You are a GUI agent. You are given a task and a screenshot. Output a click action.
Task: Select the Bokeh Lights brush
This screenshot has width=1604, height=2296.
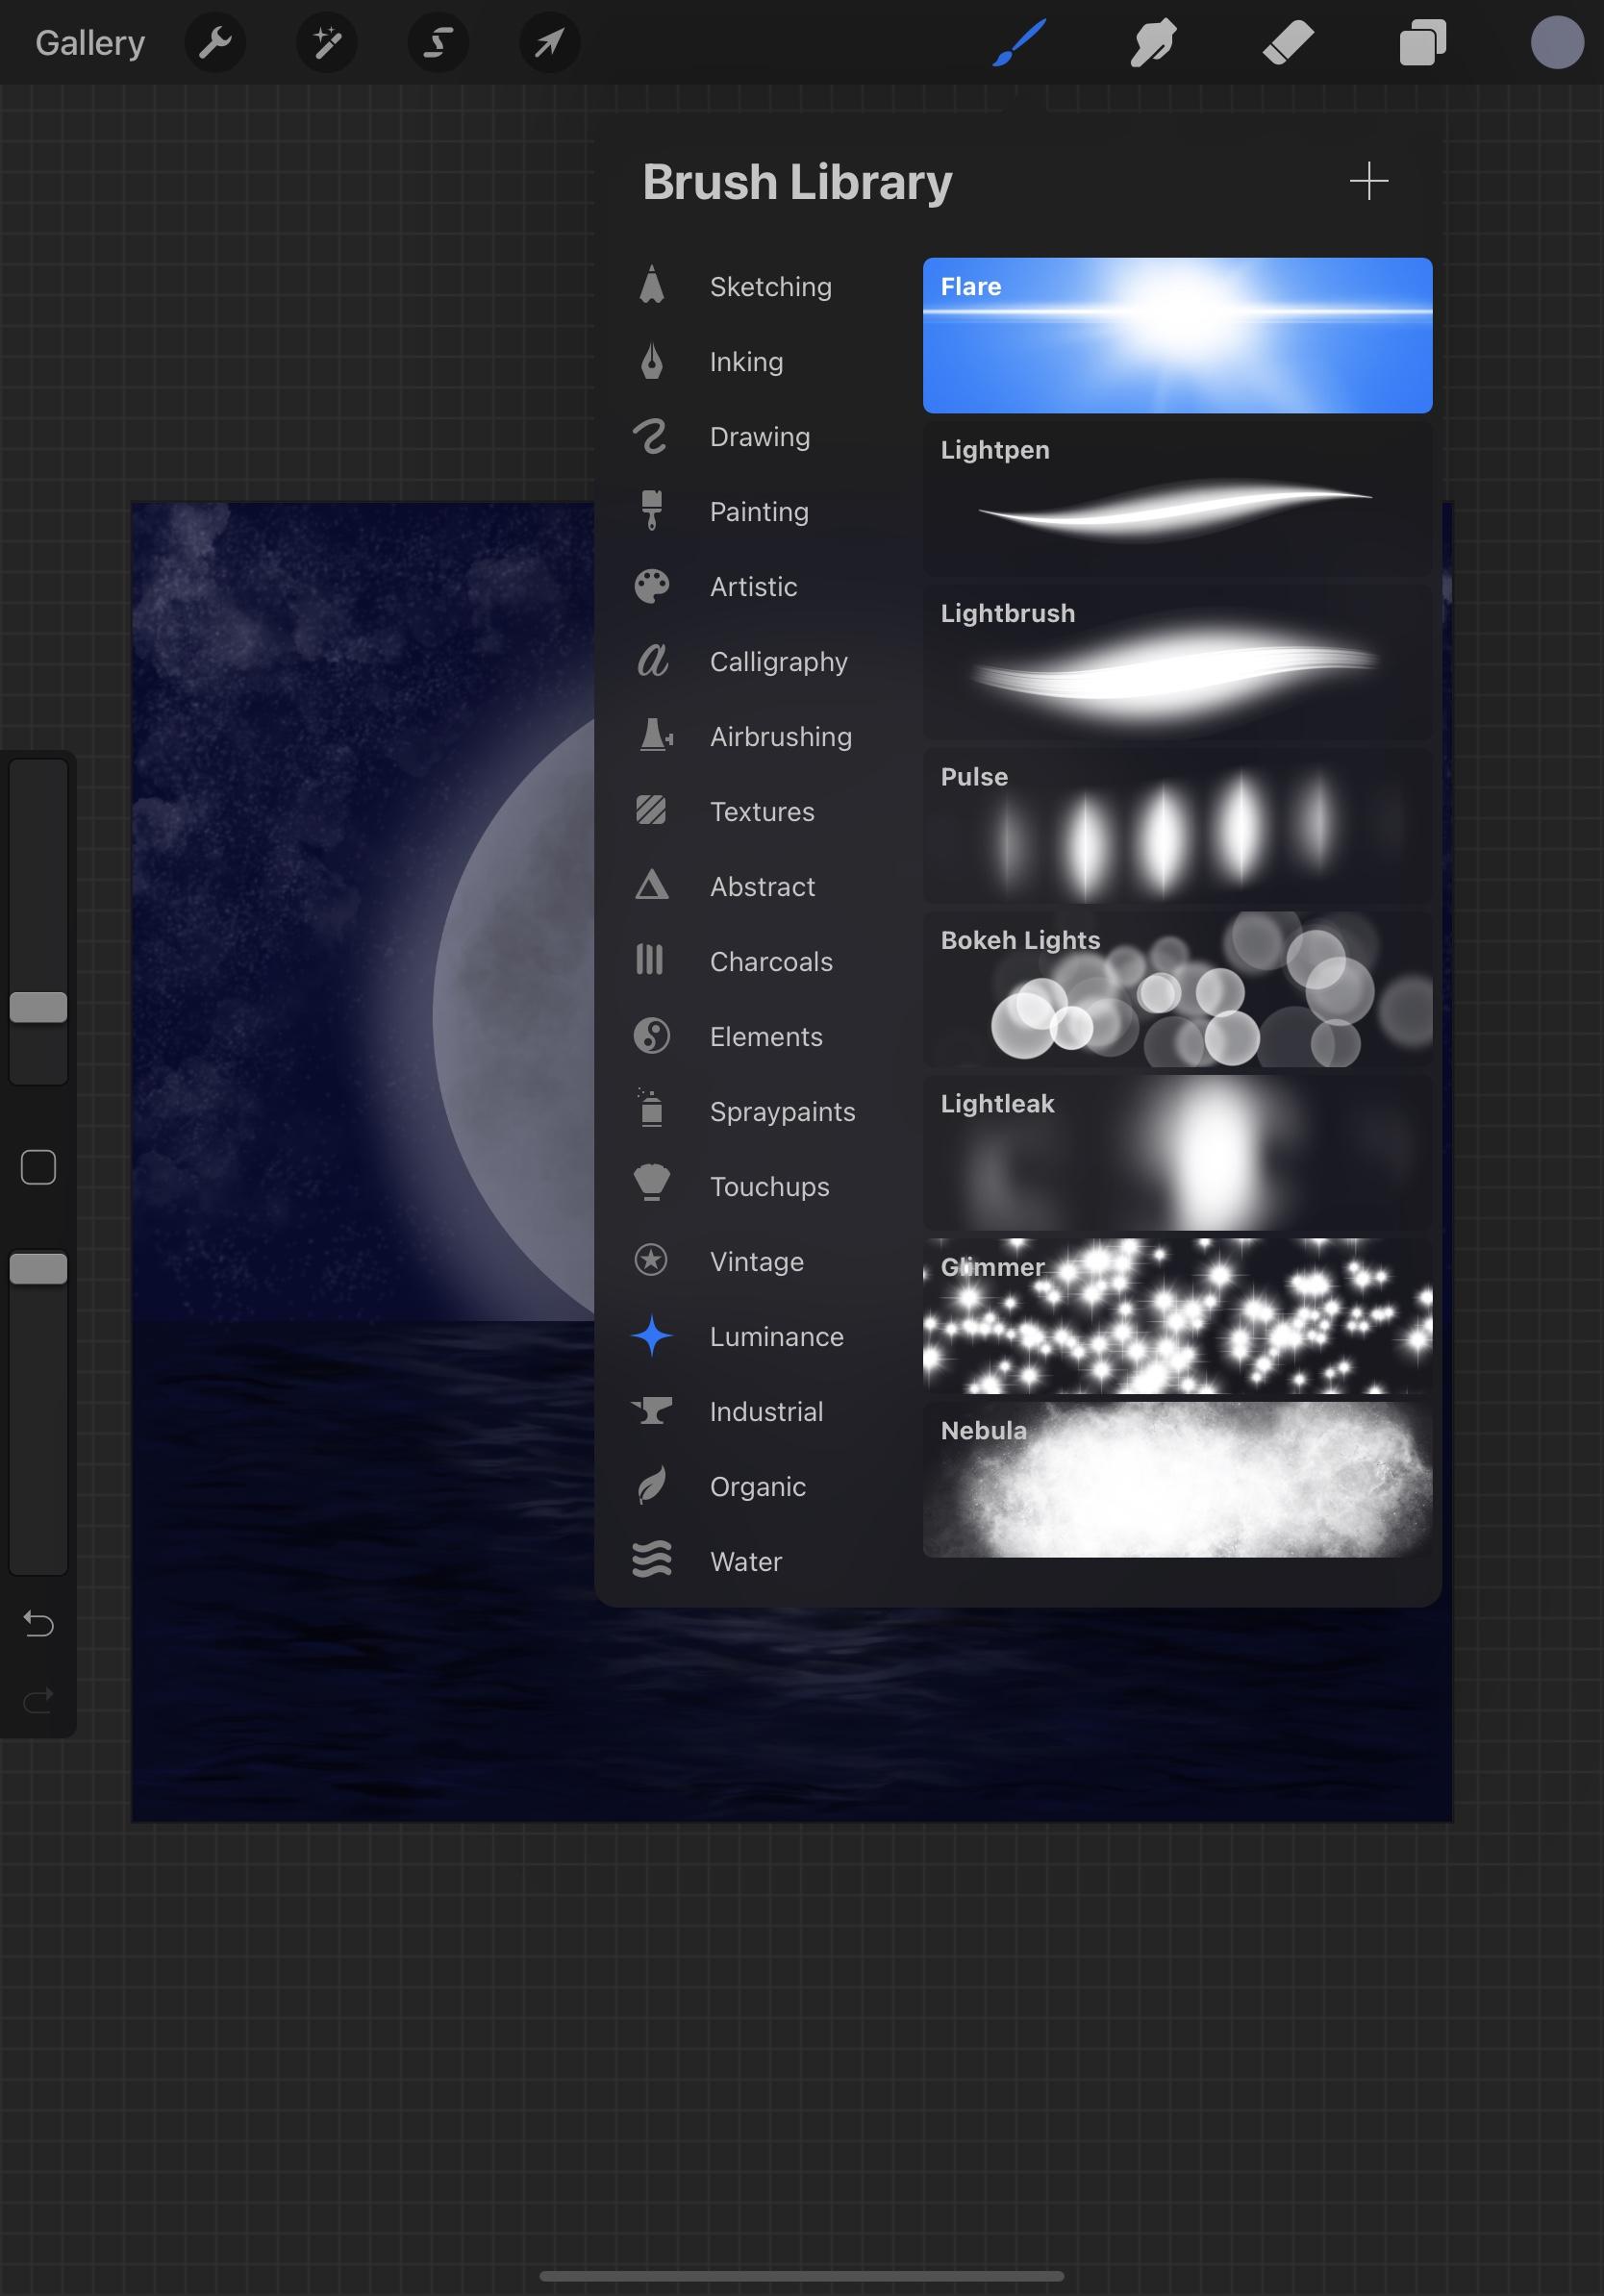pos(1177,989)
